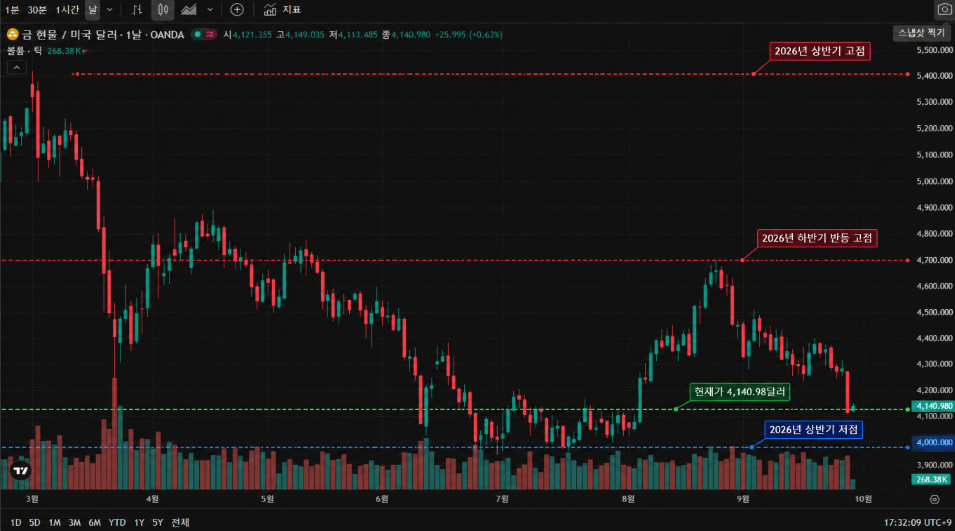Click the open price 4,121.355 value
Screen dimensions: 955x531
[x=252, y=35]
